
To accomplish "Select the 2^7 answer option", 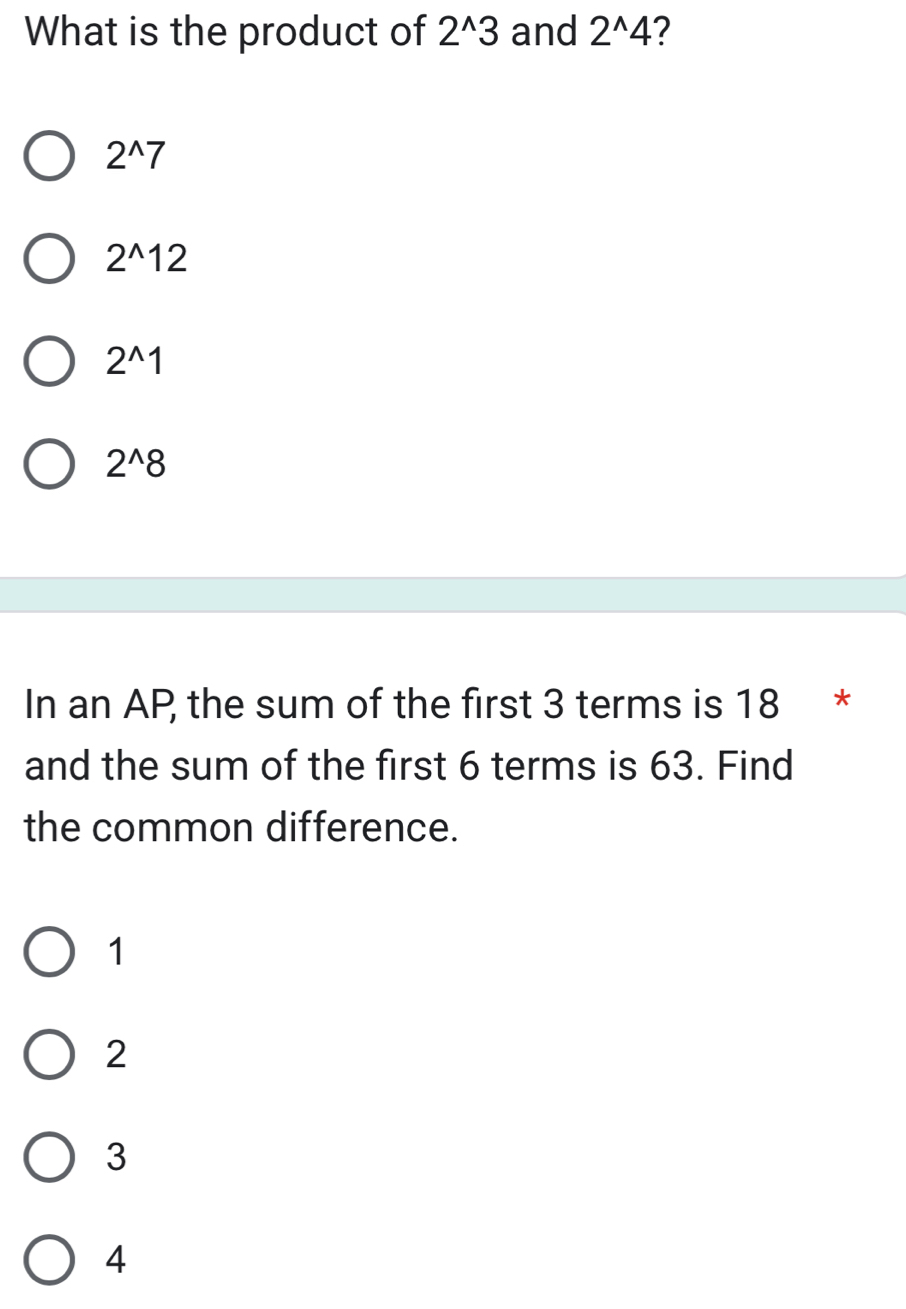I will (x=49, y=154).
